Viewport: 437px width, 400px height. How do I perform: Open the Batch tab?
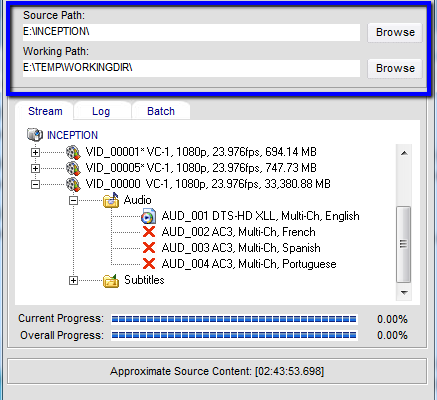pos(161,111)
